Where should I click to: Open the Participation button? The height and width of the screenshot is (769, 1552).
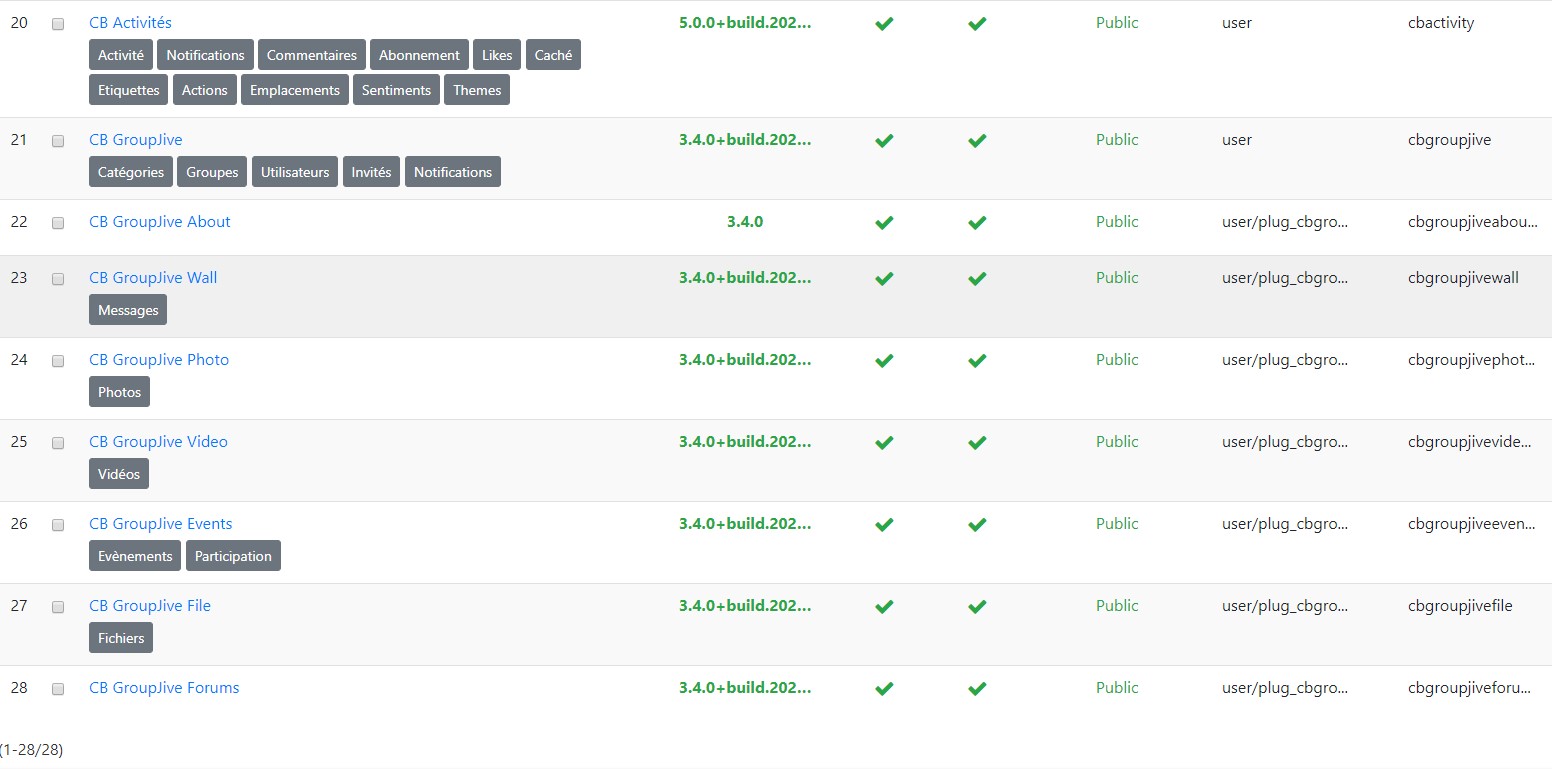tap(233, 556)
